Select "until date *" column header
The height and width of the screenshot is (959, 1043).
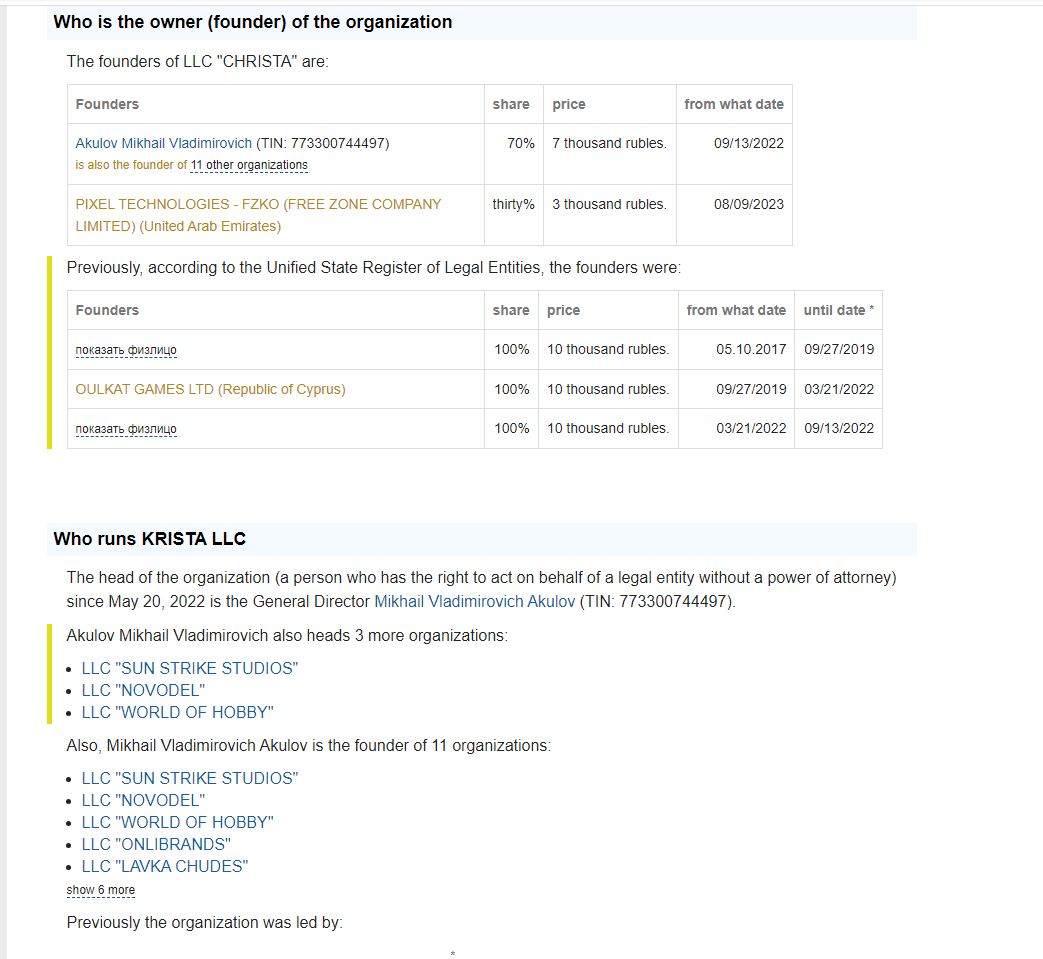pos(839,310)
